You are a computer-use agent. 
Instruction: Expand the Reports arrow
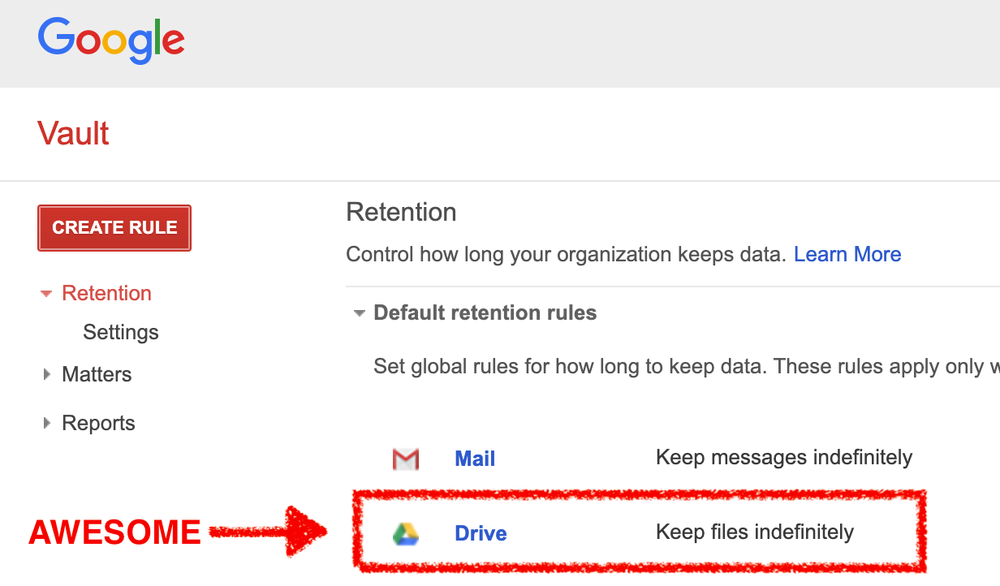pyautogui.click(x=46, y=423)
